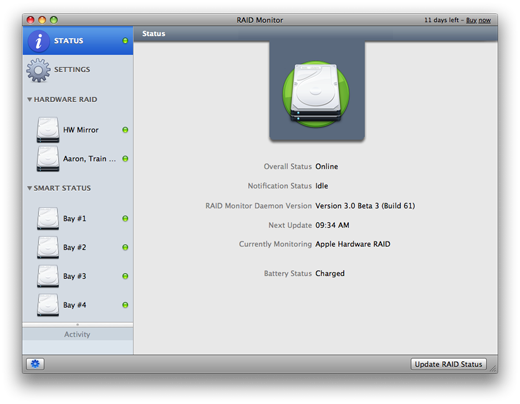Image resolution: width=520 pixels, height=404 pixels.
Task: Open the Buy now link
Action: 478,20
